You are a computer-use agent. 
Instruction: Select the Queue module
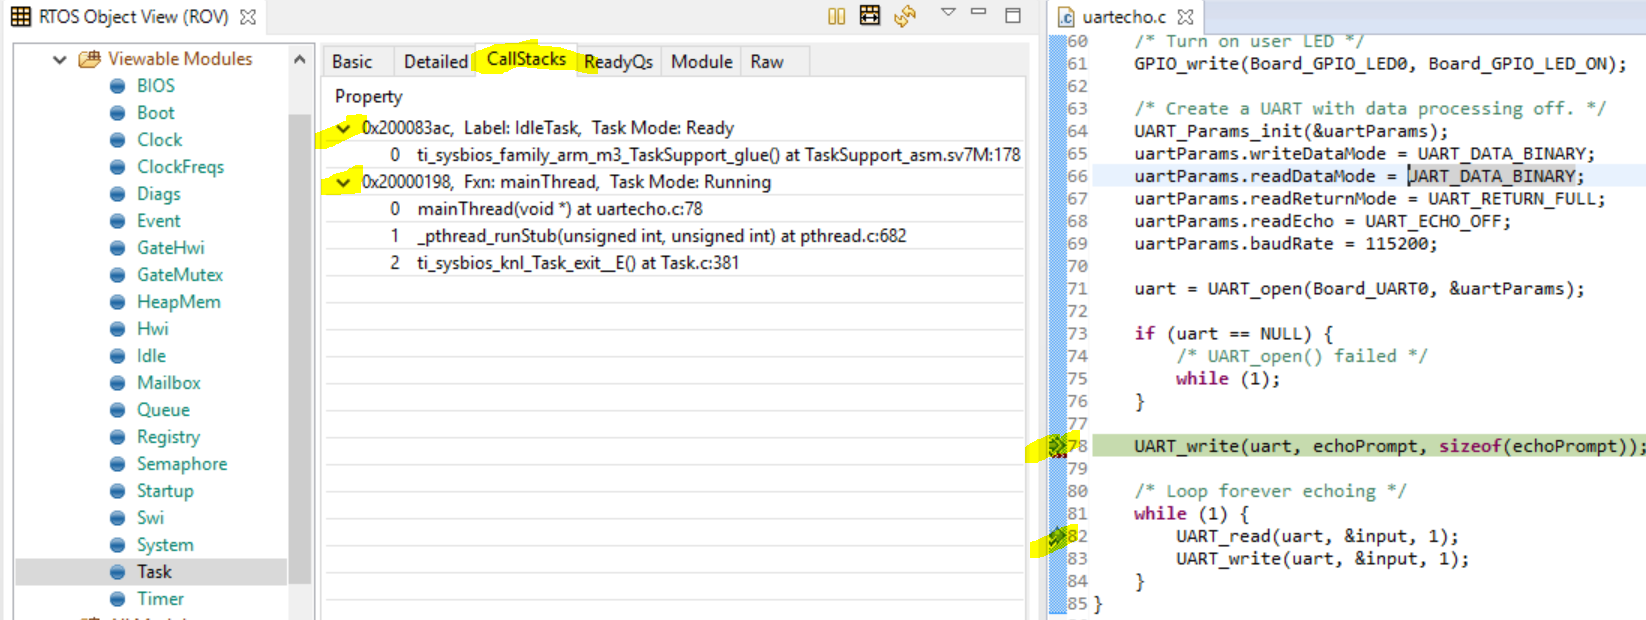coord(163,410)
